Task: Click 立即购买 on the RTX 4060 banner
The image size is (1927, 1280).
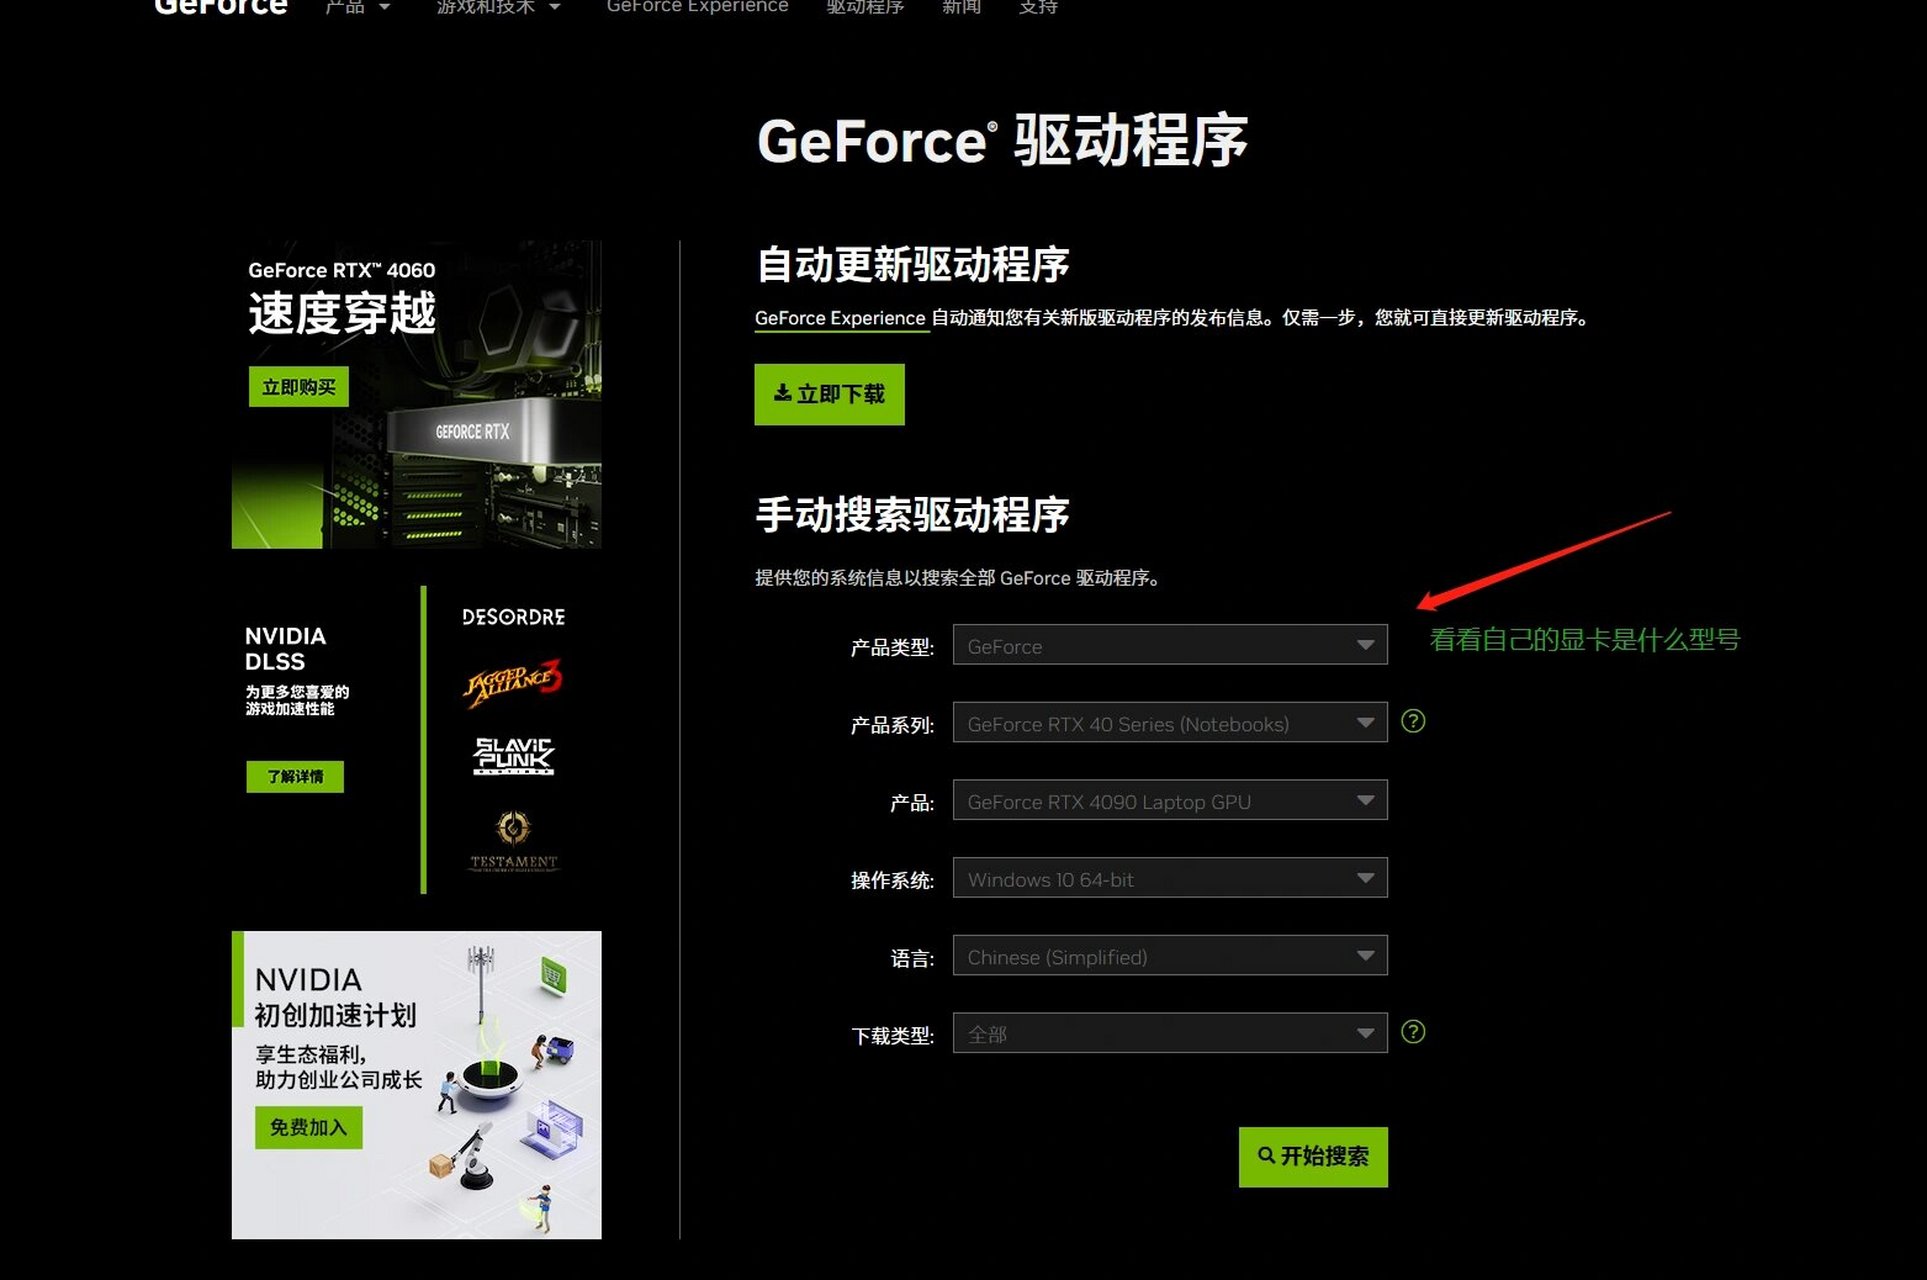Action: tap(298, 387)
